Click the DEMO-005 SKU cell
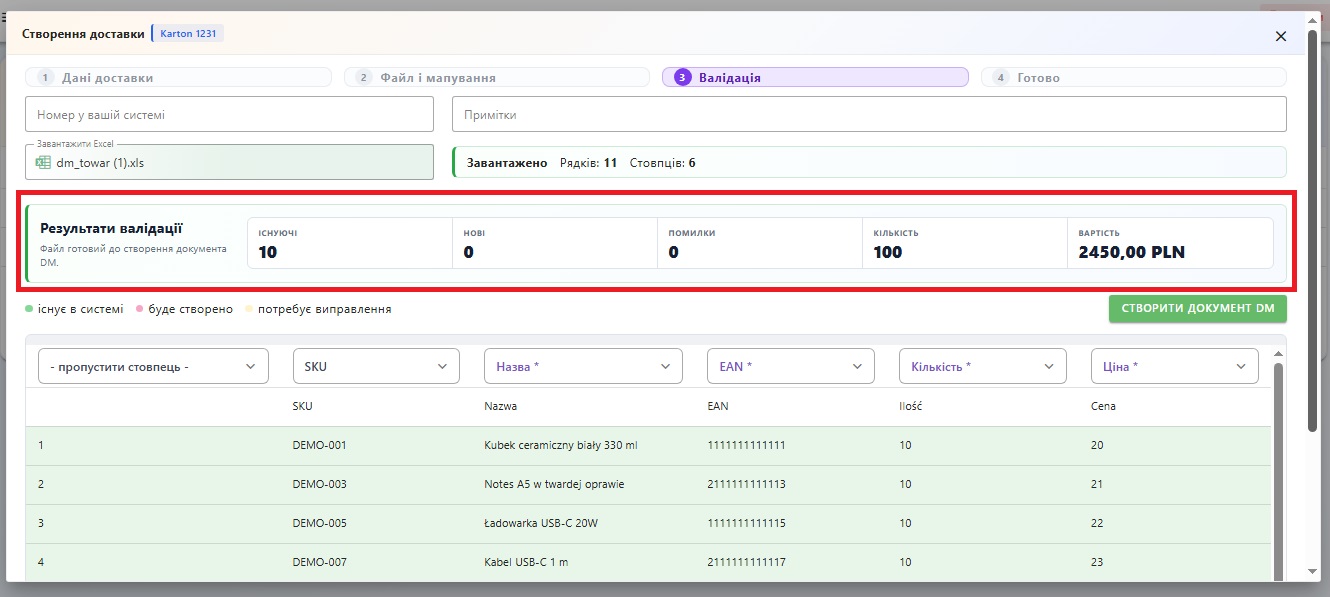The image size is (1330, 597). point(319,523)
